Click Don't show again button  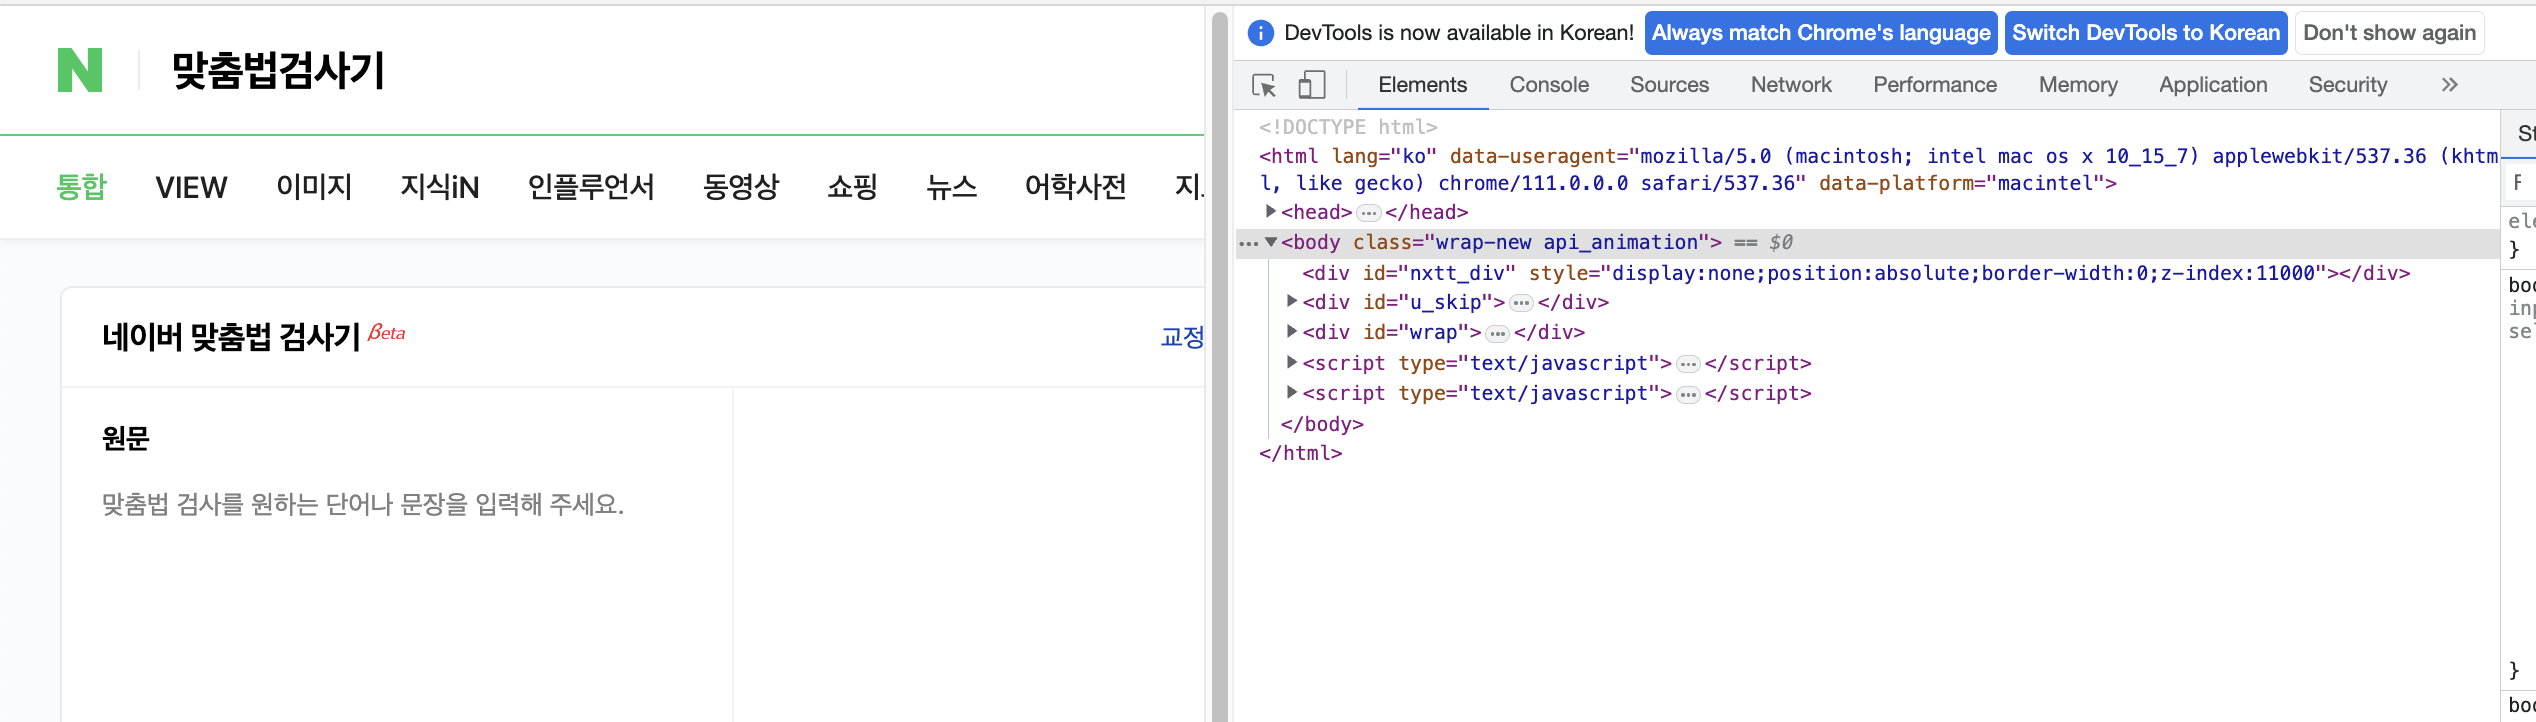pyautogui.click(x=2389, y=33)
